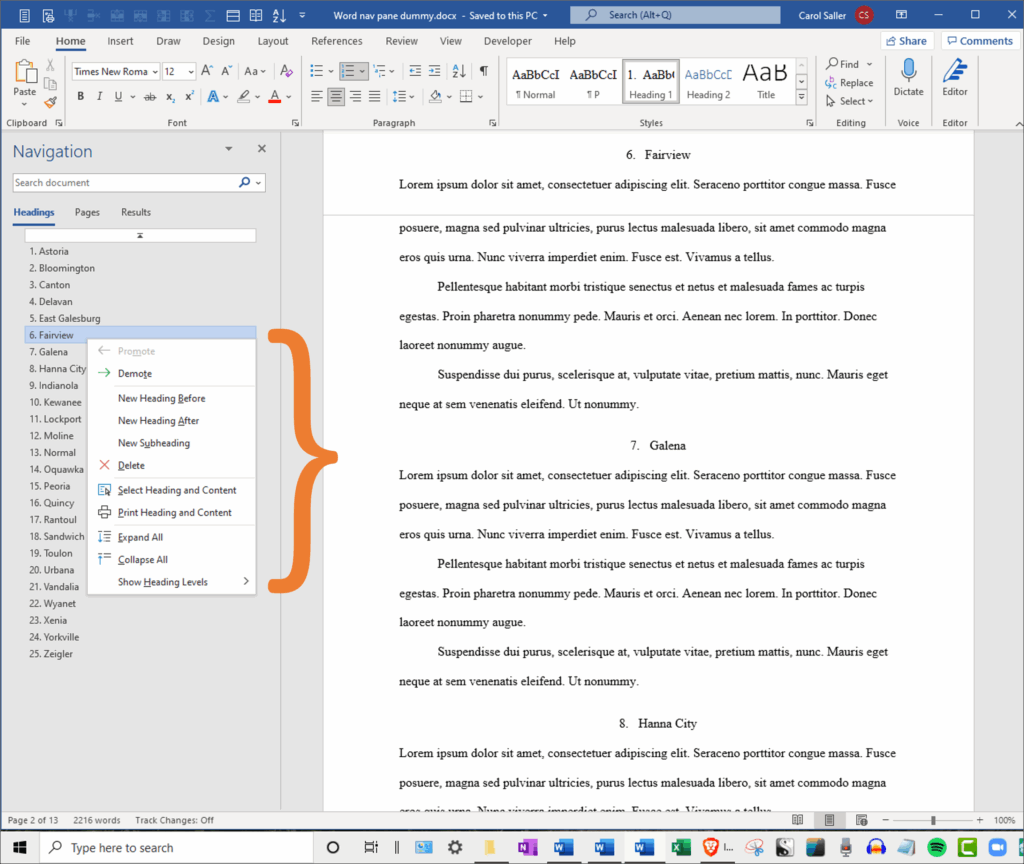Click the Share button

[905, 41]
